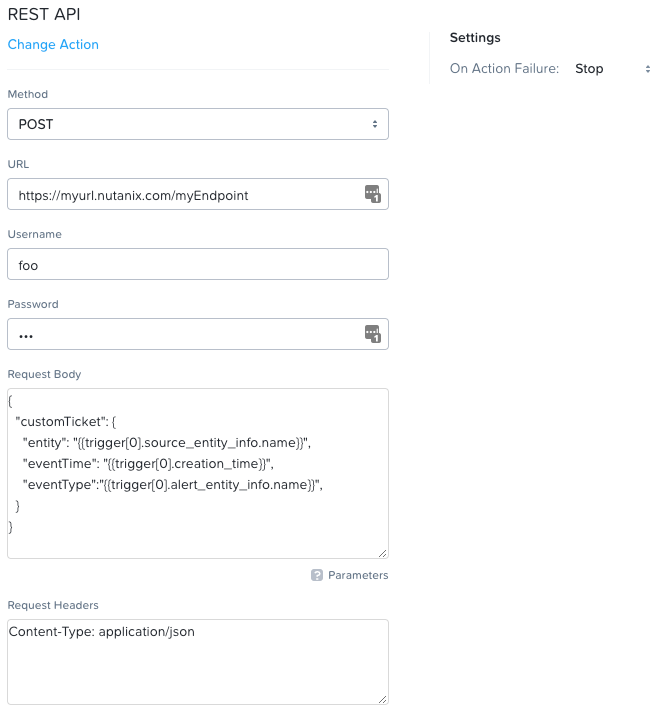This screenshot has height=713, width=655.
Task: Click the parameter icon in the URL field
Action: click(x=372, y=194)
